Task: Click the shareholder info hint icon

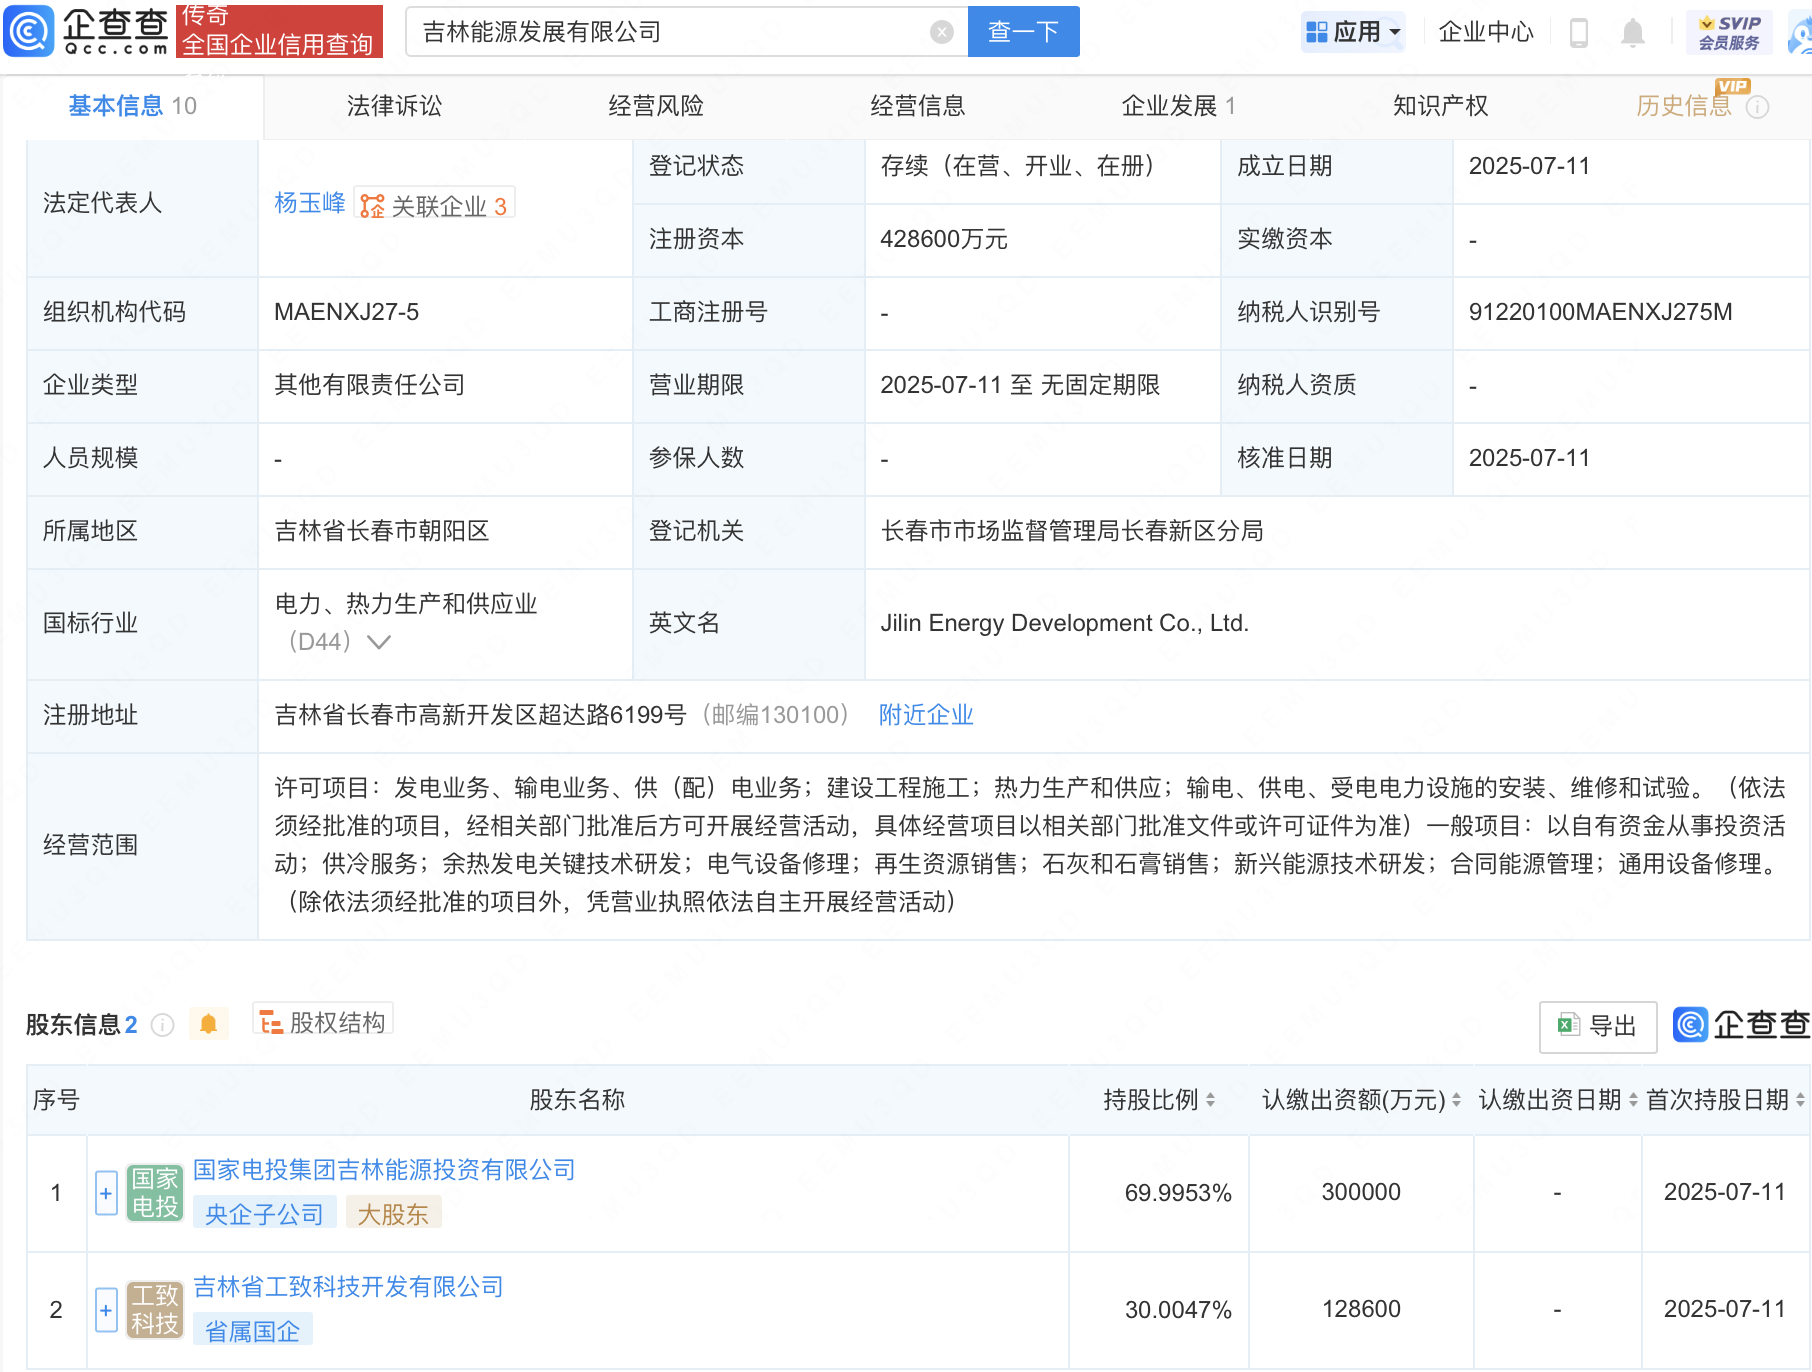Action: (x=162, y=1025)
